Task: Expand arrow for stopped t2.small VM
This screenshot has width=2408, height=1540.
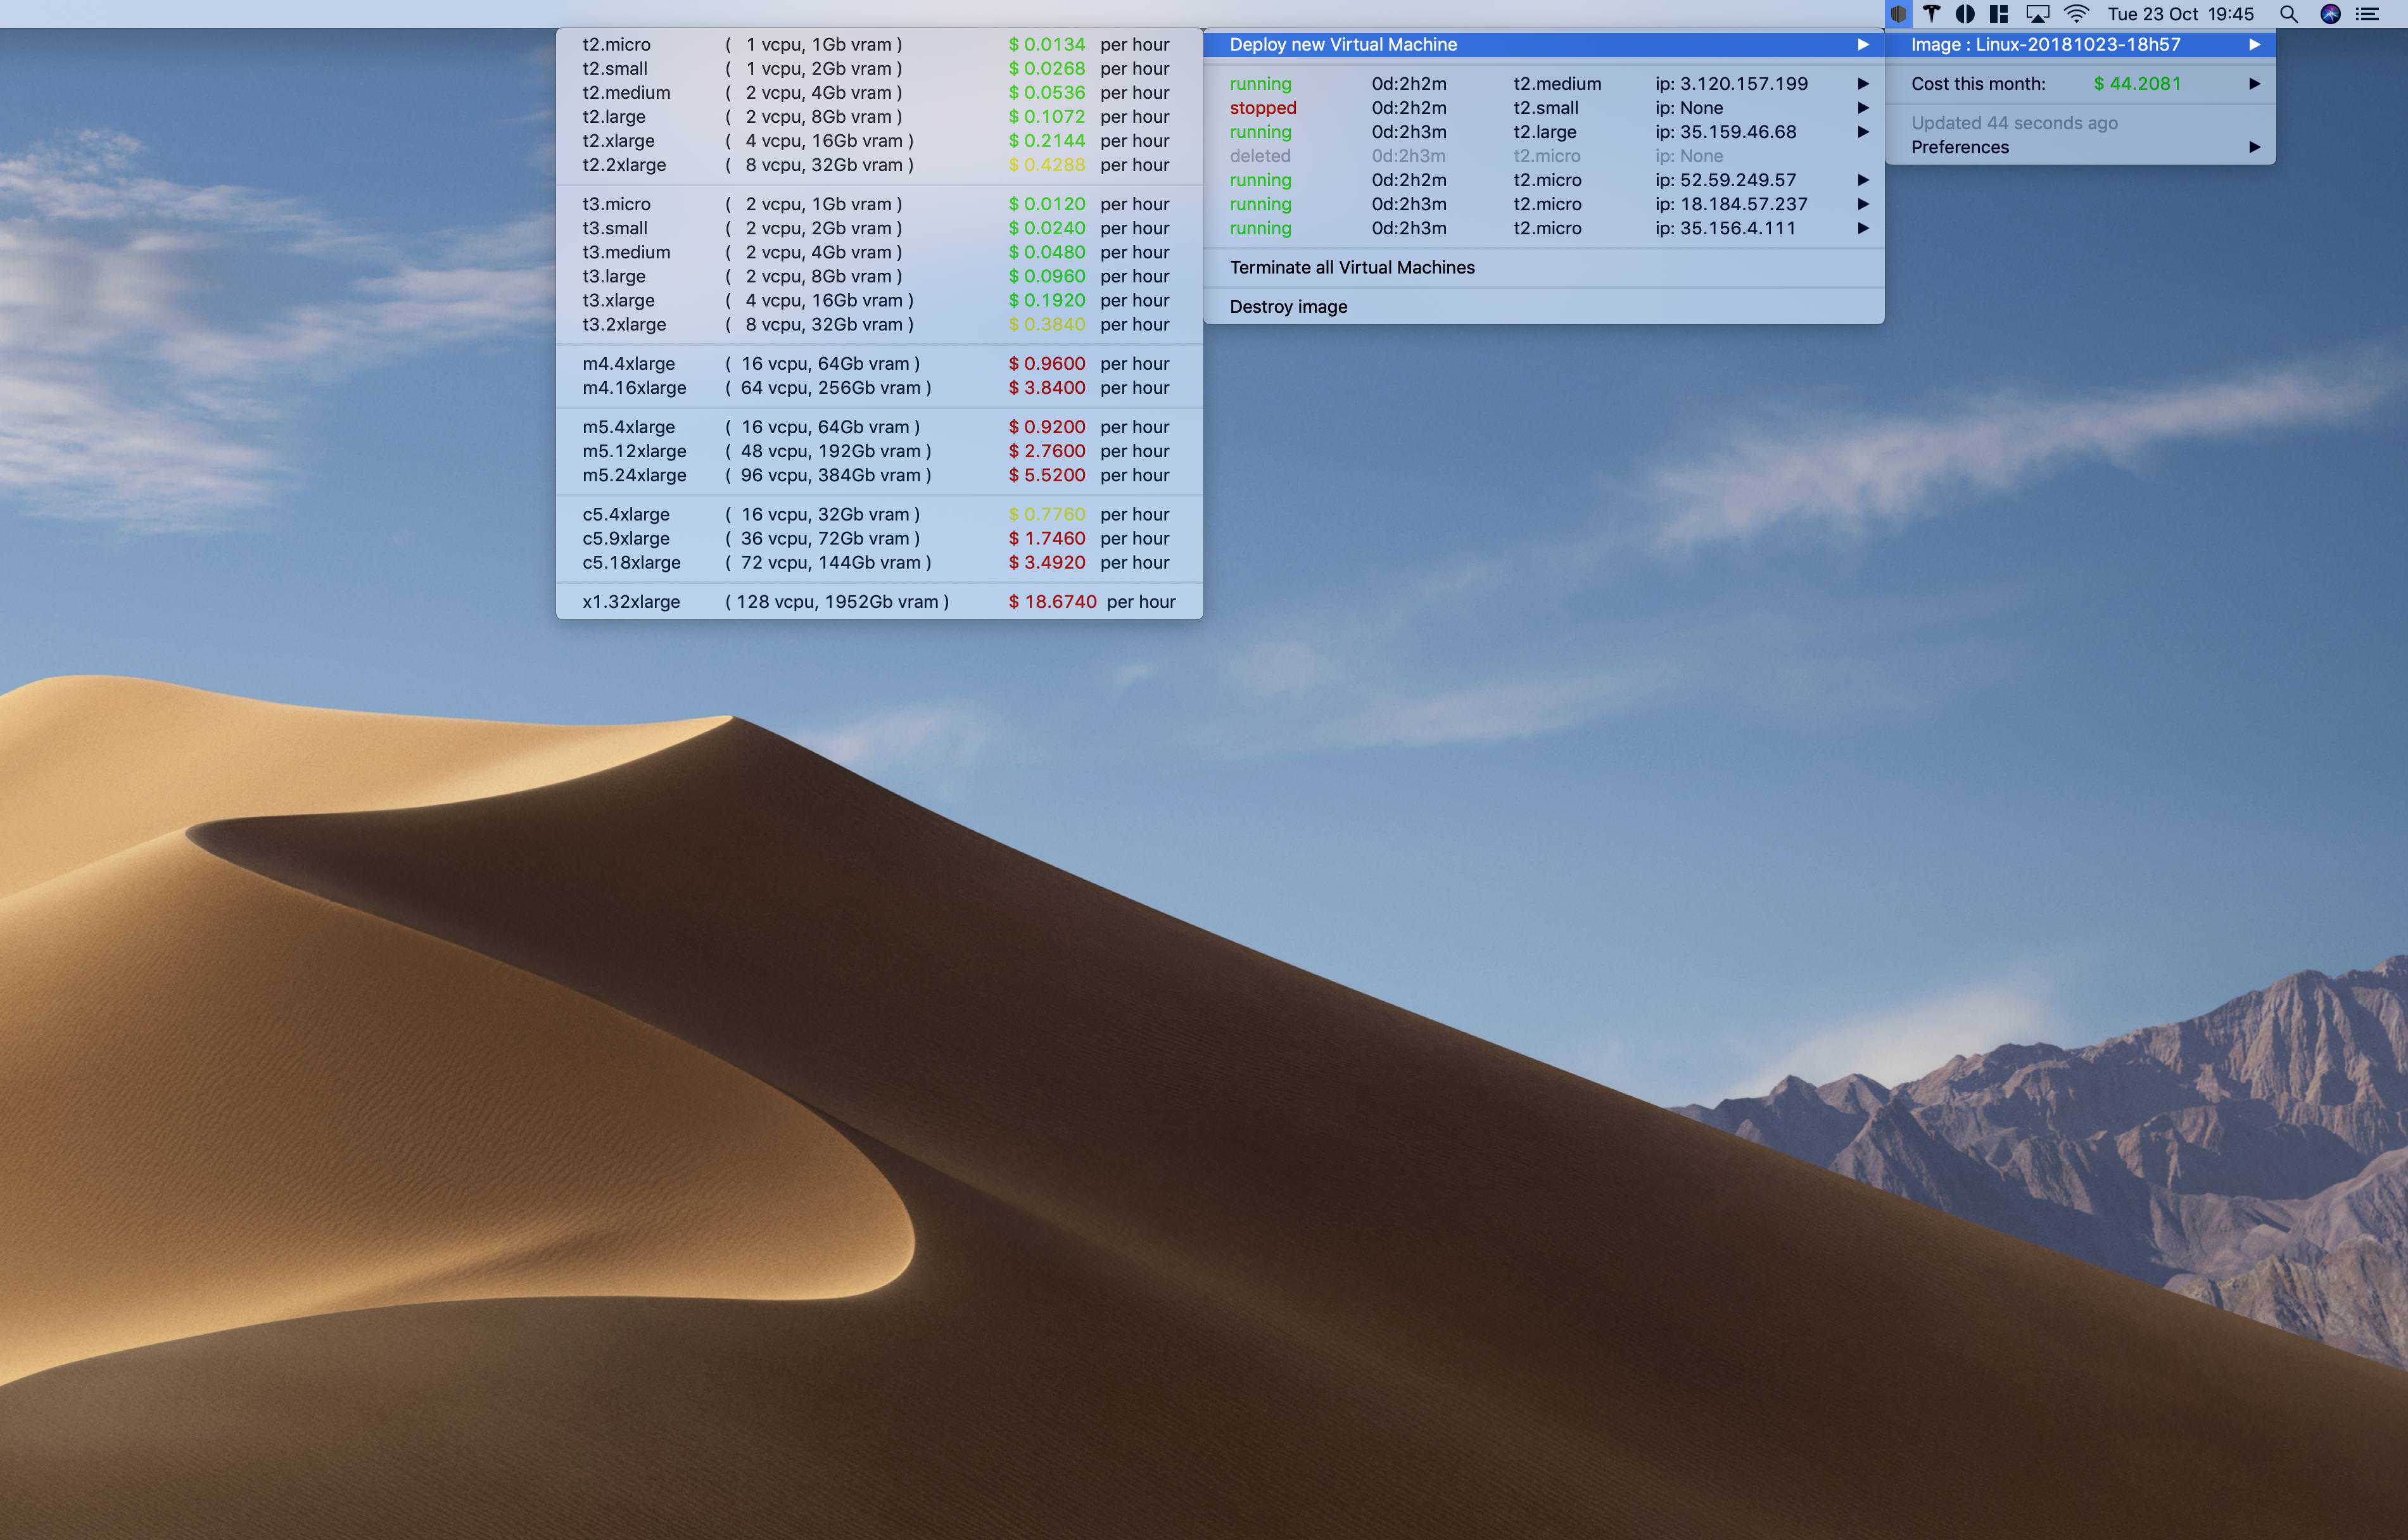Action: [1863, 108]
